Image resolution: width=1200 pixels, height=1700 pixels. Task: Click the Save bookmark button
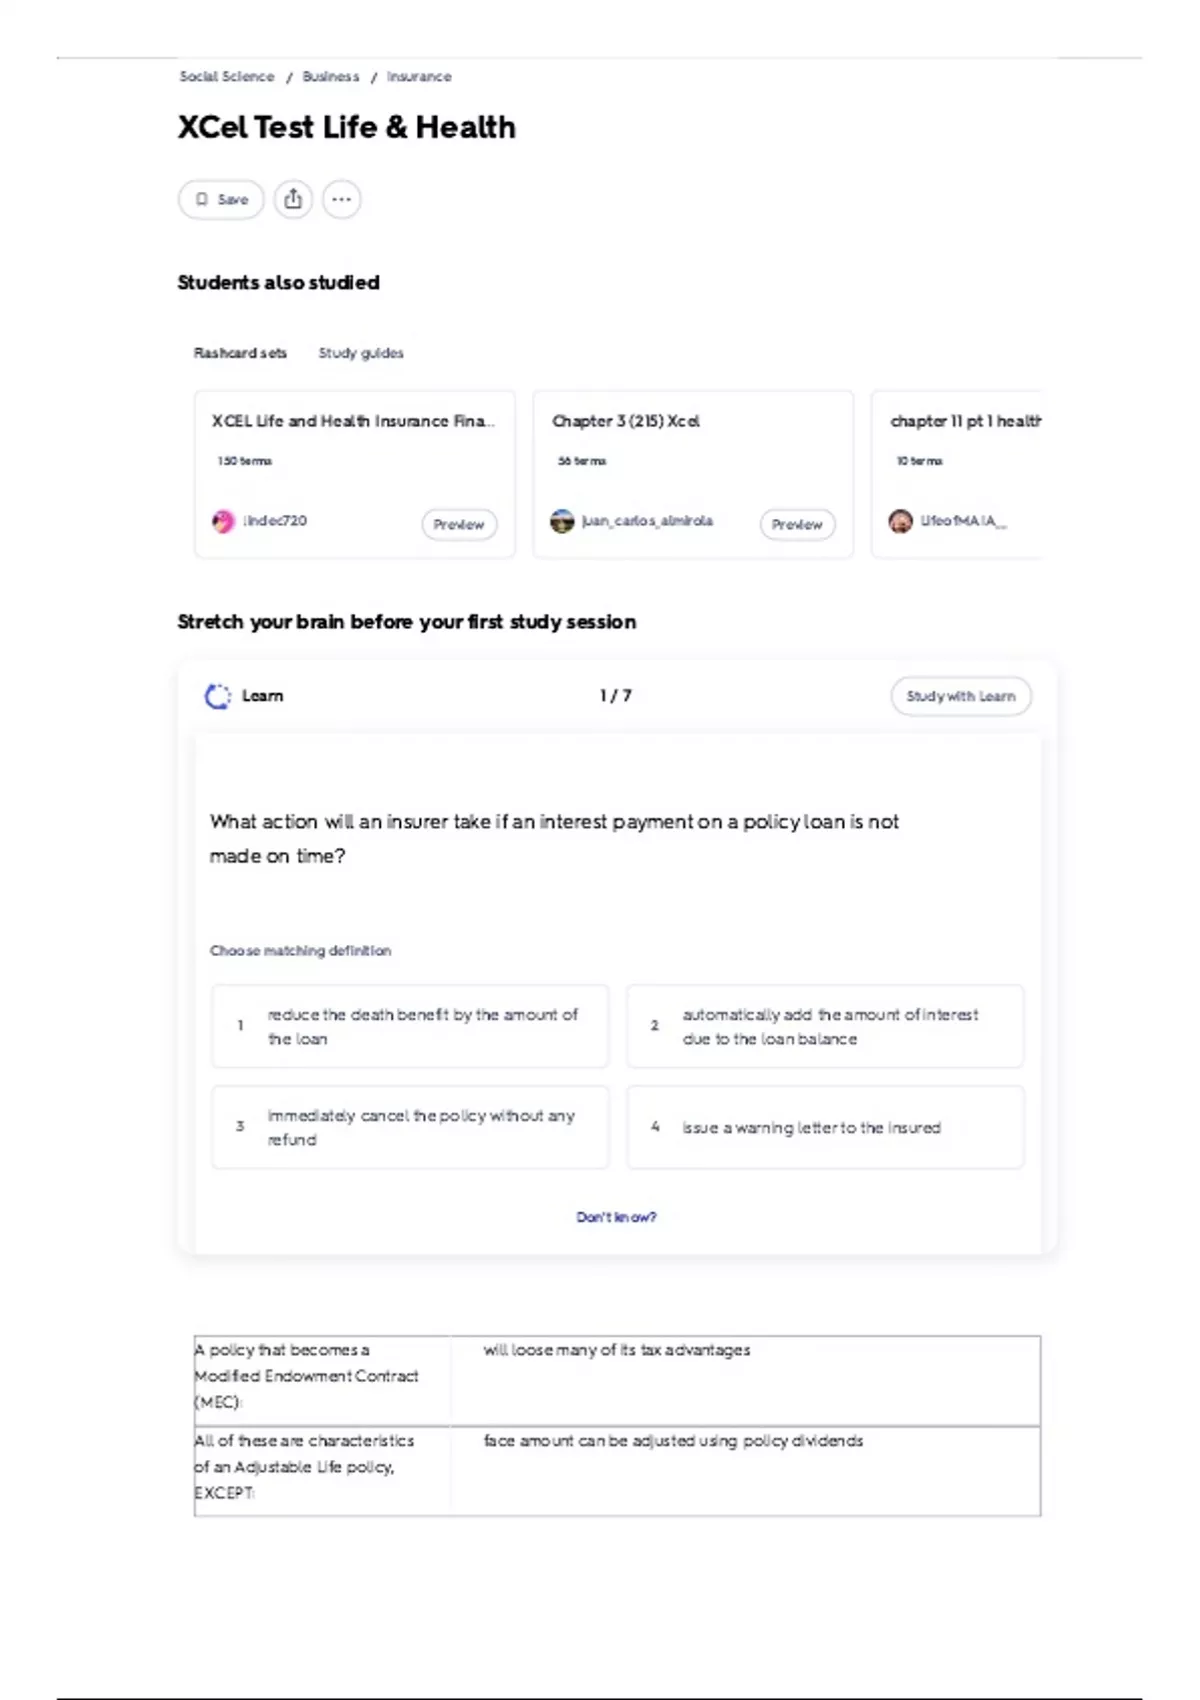221,199
